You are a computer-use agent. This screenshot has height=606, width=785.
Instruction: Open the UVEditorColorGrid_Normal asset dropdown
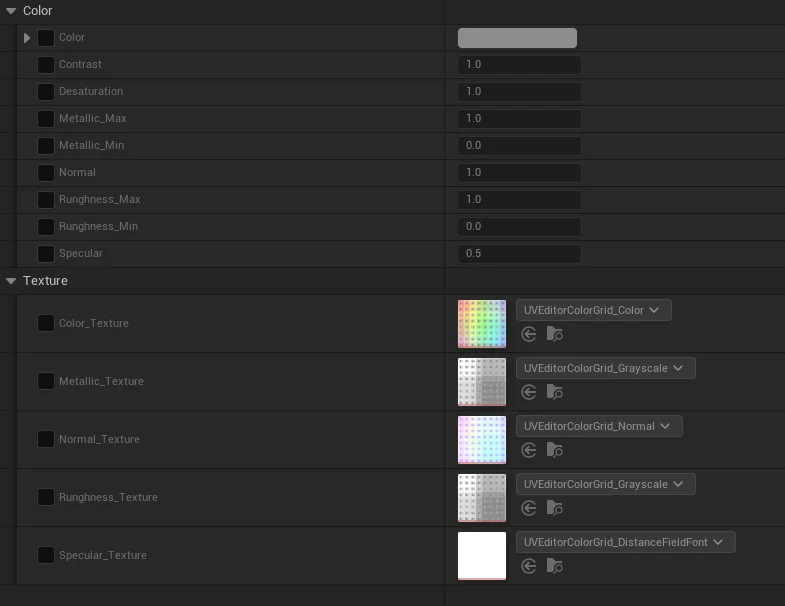(x=599, y=426)
